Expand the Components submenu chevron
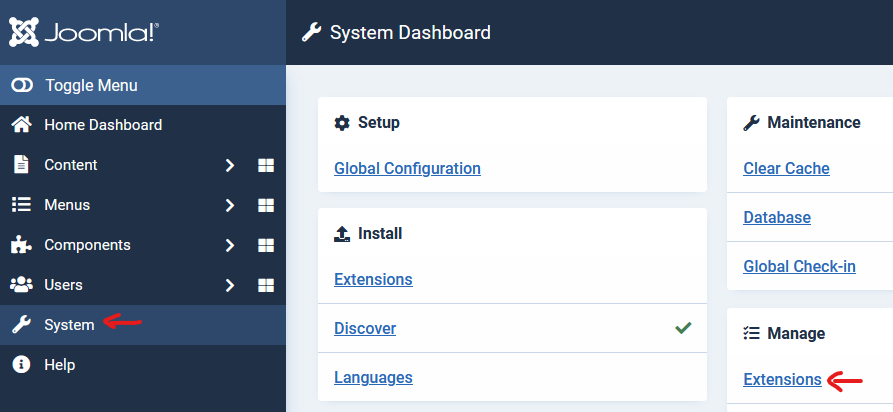This screenshot has width=893, height=412. coord(230,245)
